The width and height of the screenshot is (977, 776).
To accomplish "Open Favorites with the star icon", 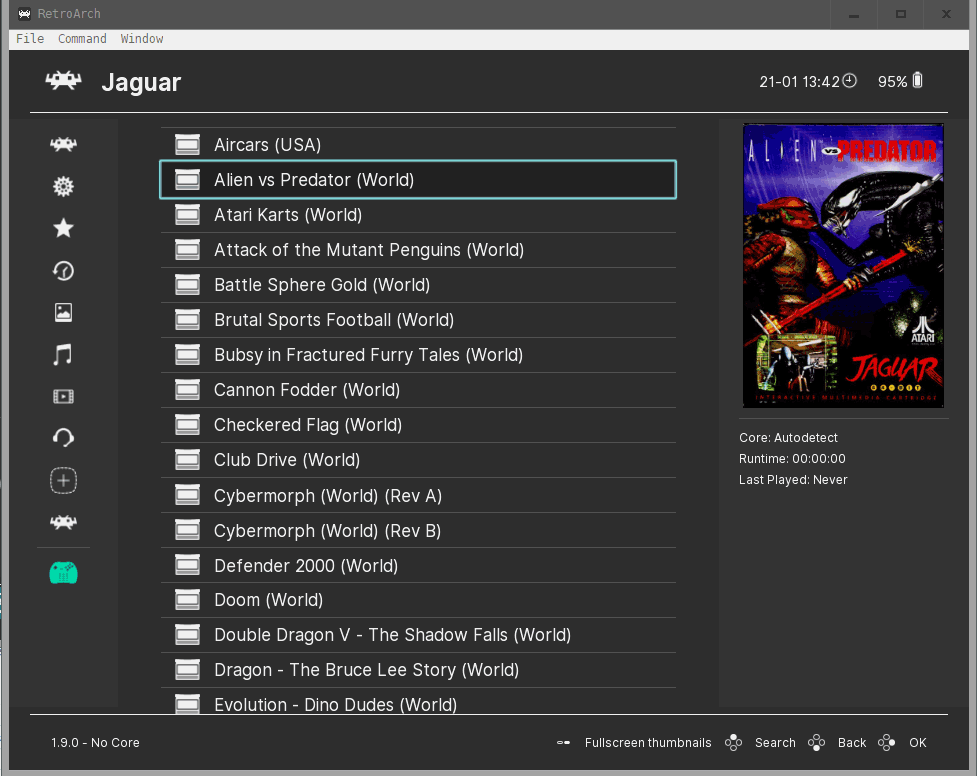I will coord(63,228).
